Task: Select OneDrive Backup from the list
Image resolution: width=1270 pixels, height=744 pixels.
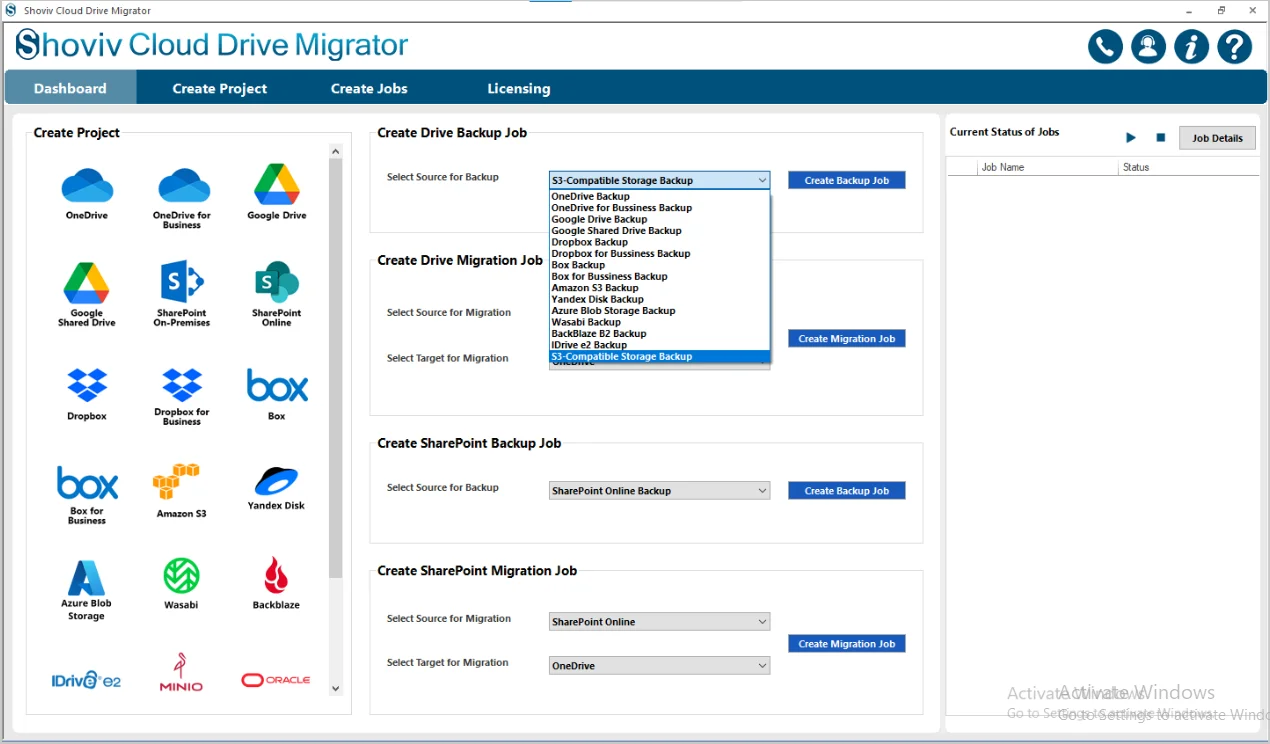Action: coord(660,197)
